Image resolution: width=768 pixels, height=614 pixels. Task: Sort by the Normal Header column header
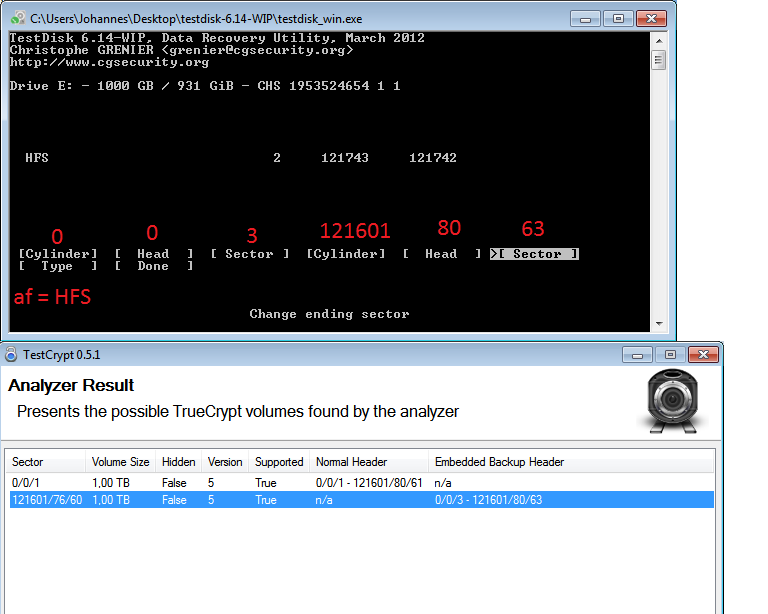pyautogui.click(x=369, y=462)
